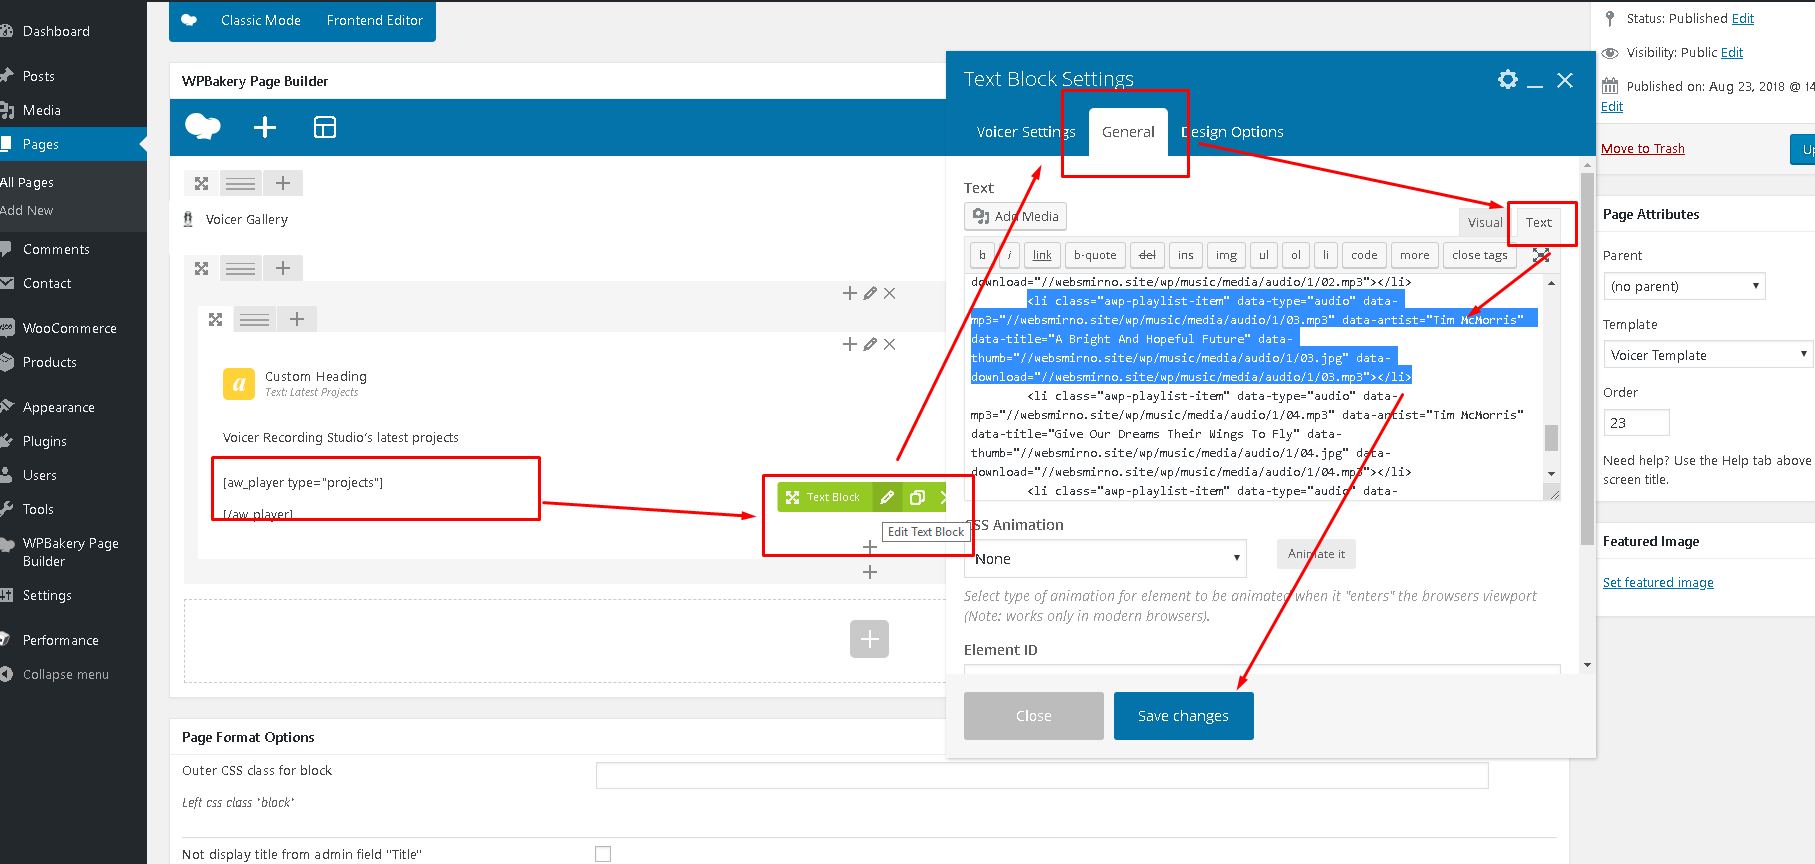Click the pencil edit icon on Text Block

click(x=887, y=497)
